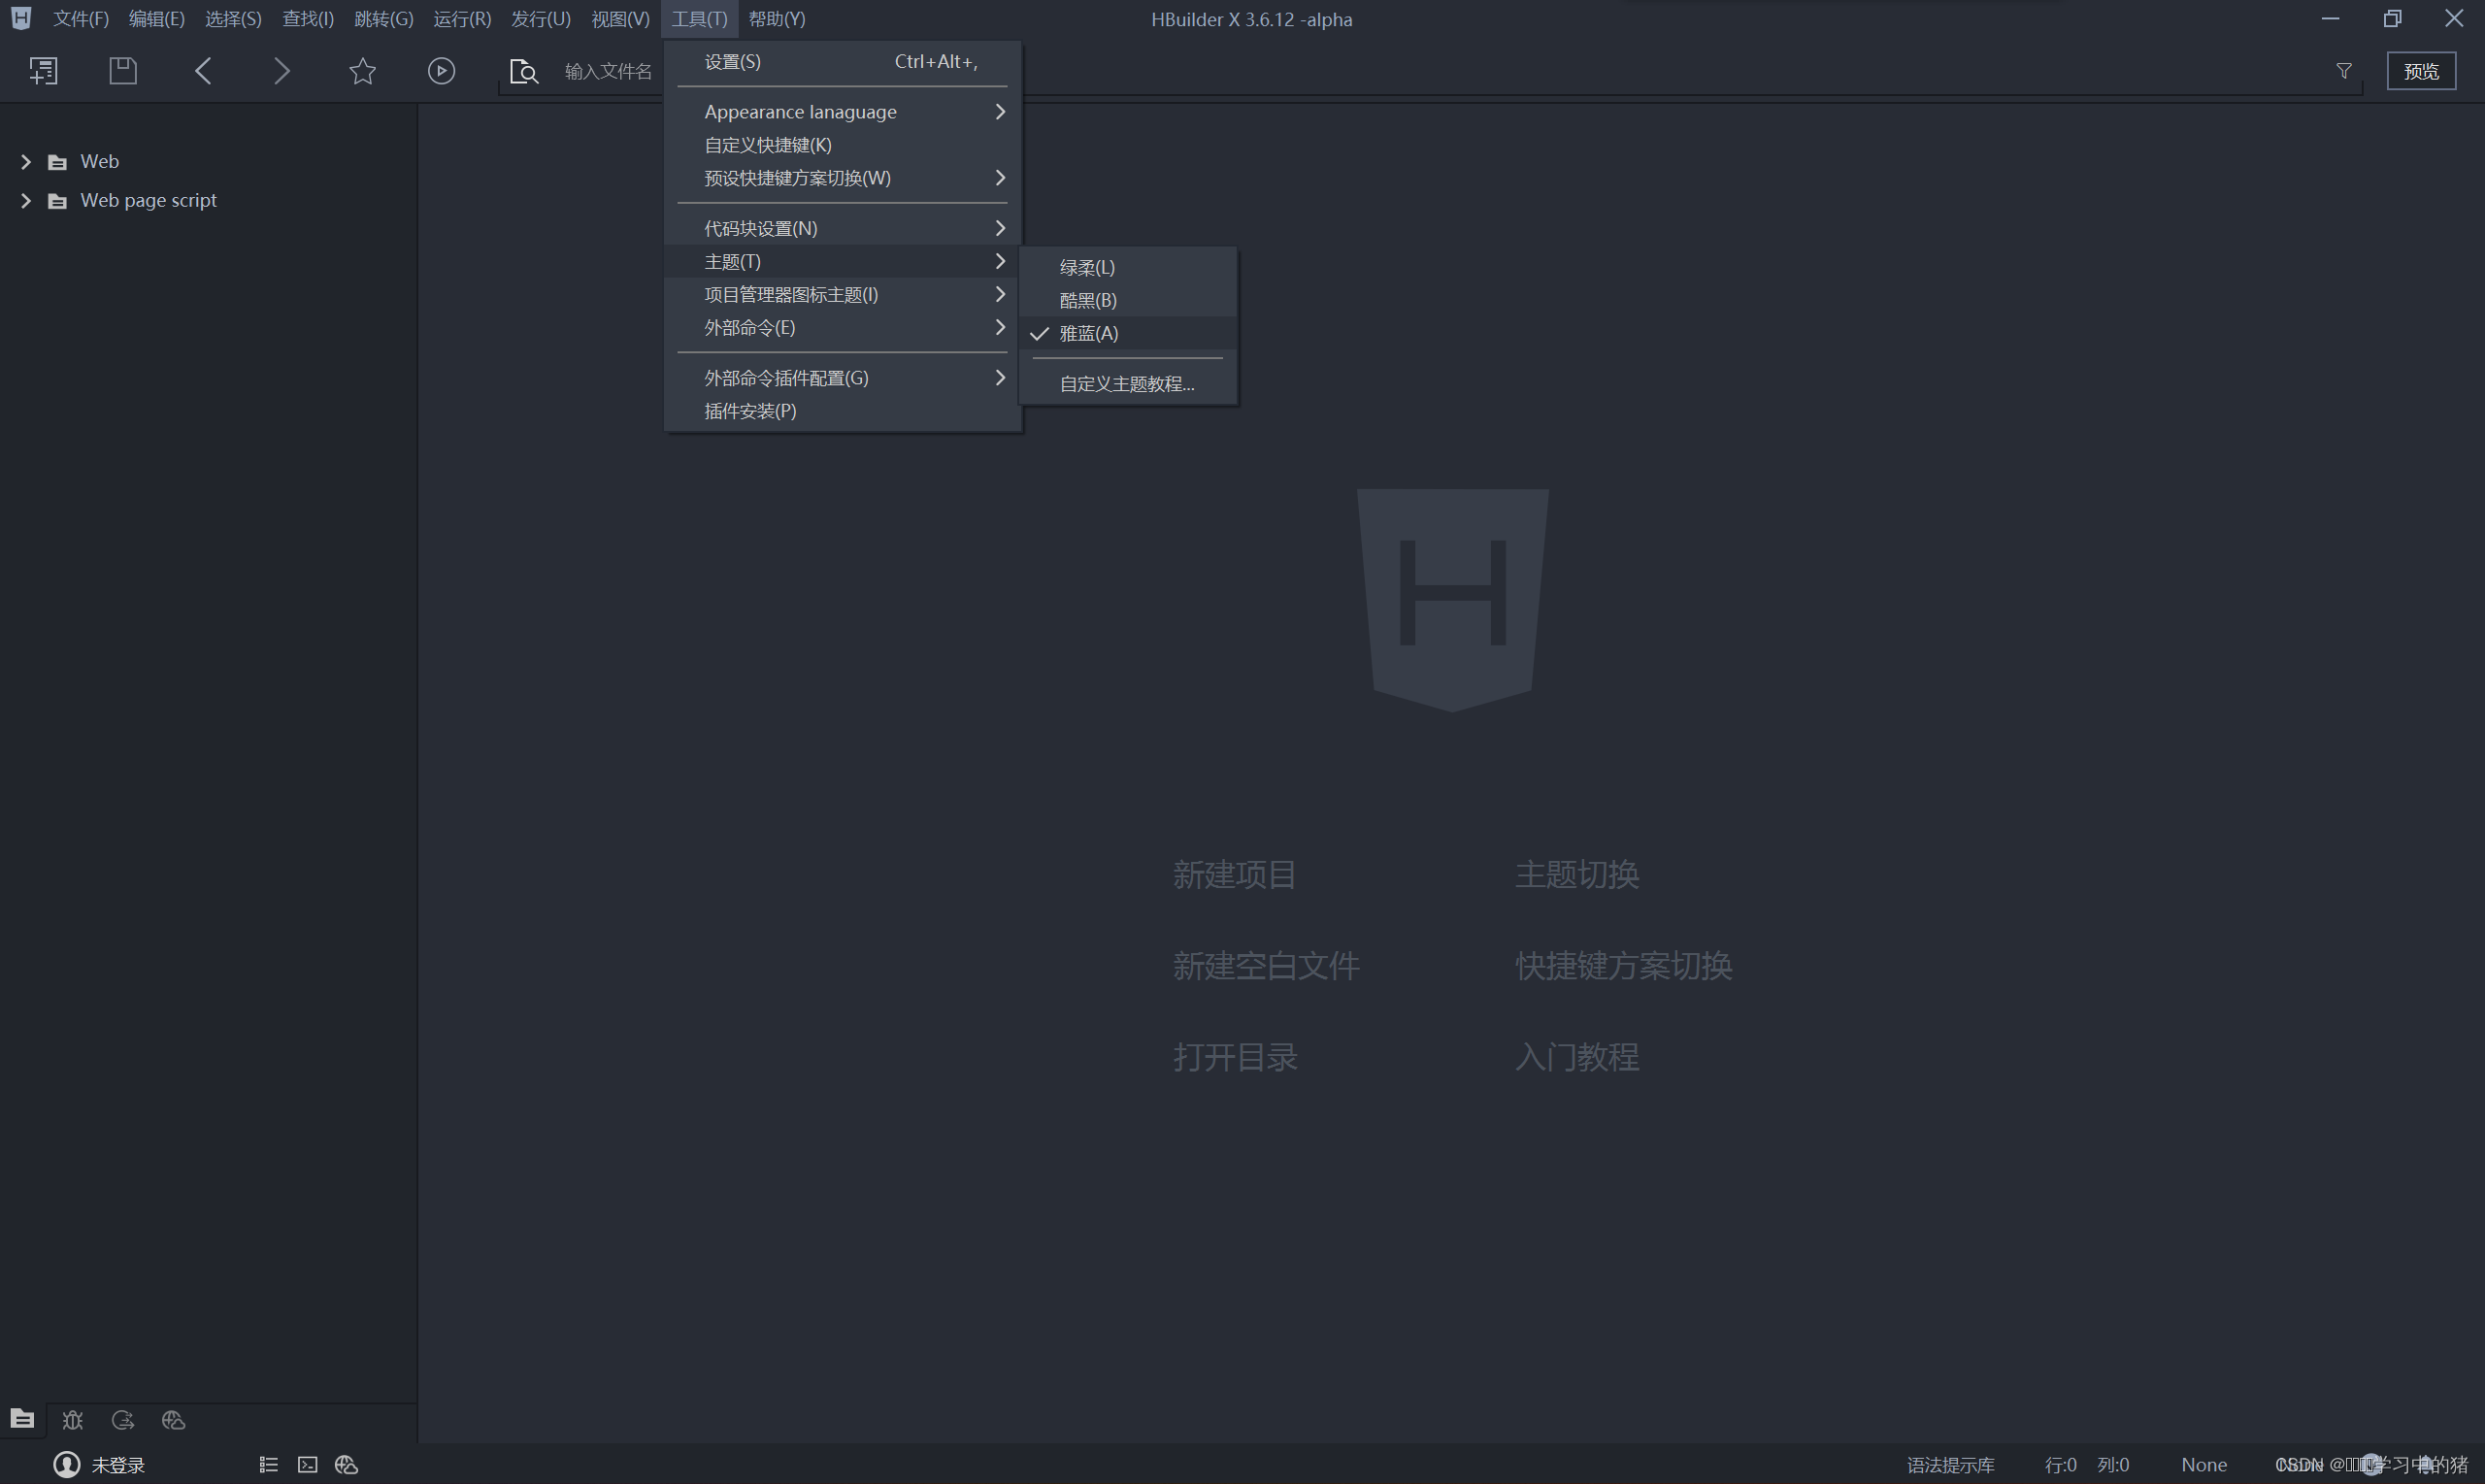Click the back navigation arrow
The height and width of the screenshot is (1484, 2485).
[203, 71]
